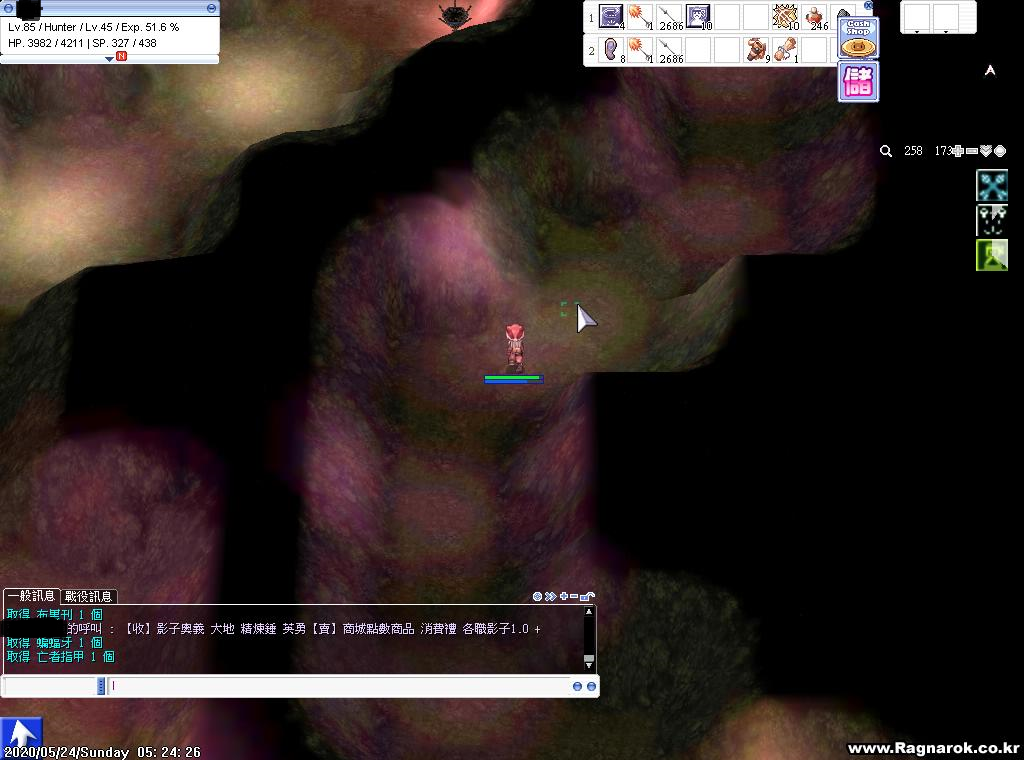The width and height of the screenshot is (1024, 760).
Task: Select the 2686 arrow stack in hotbar row 1
Action: point(669,16)
